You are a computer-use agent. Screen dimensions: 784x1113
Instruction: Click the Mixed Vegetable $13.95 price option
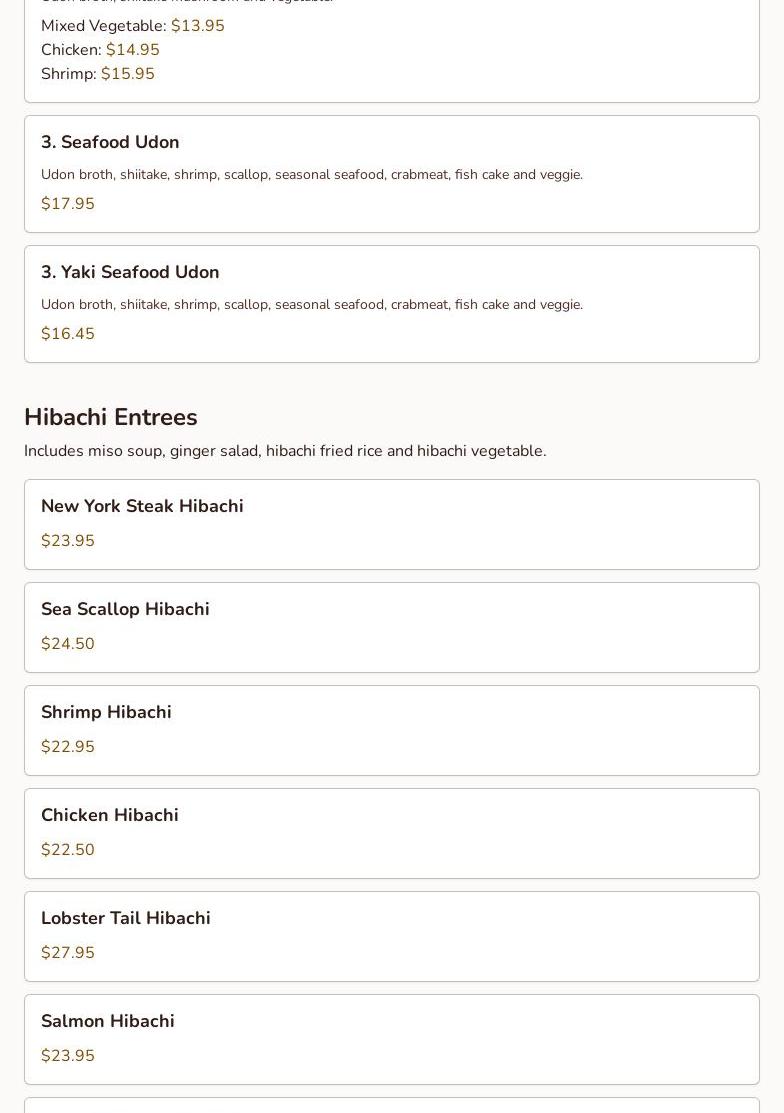point(133,26)
